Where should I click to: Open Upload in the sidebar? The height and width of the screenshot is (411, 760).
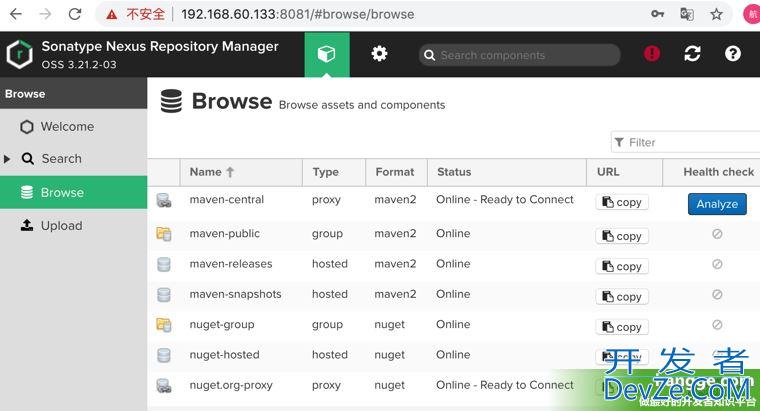pyautogui.click(x=74, y=225)
